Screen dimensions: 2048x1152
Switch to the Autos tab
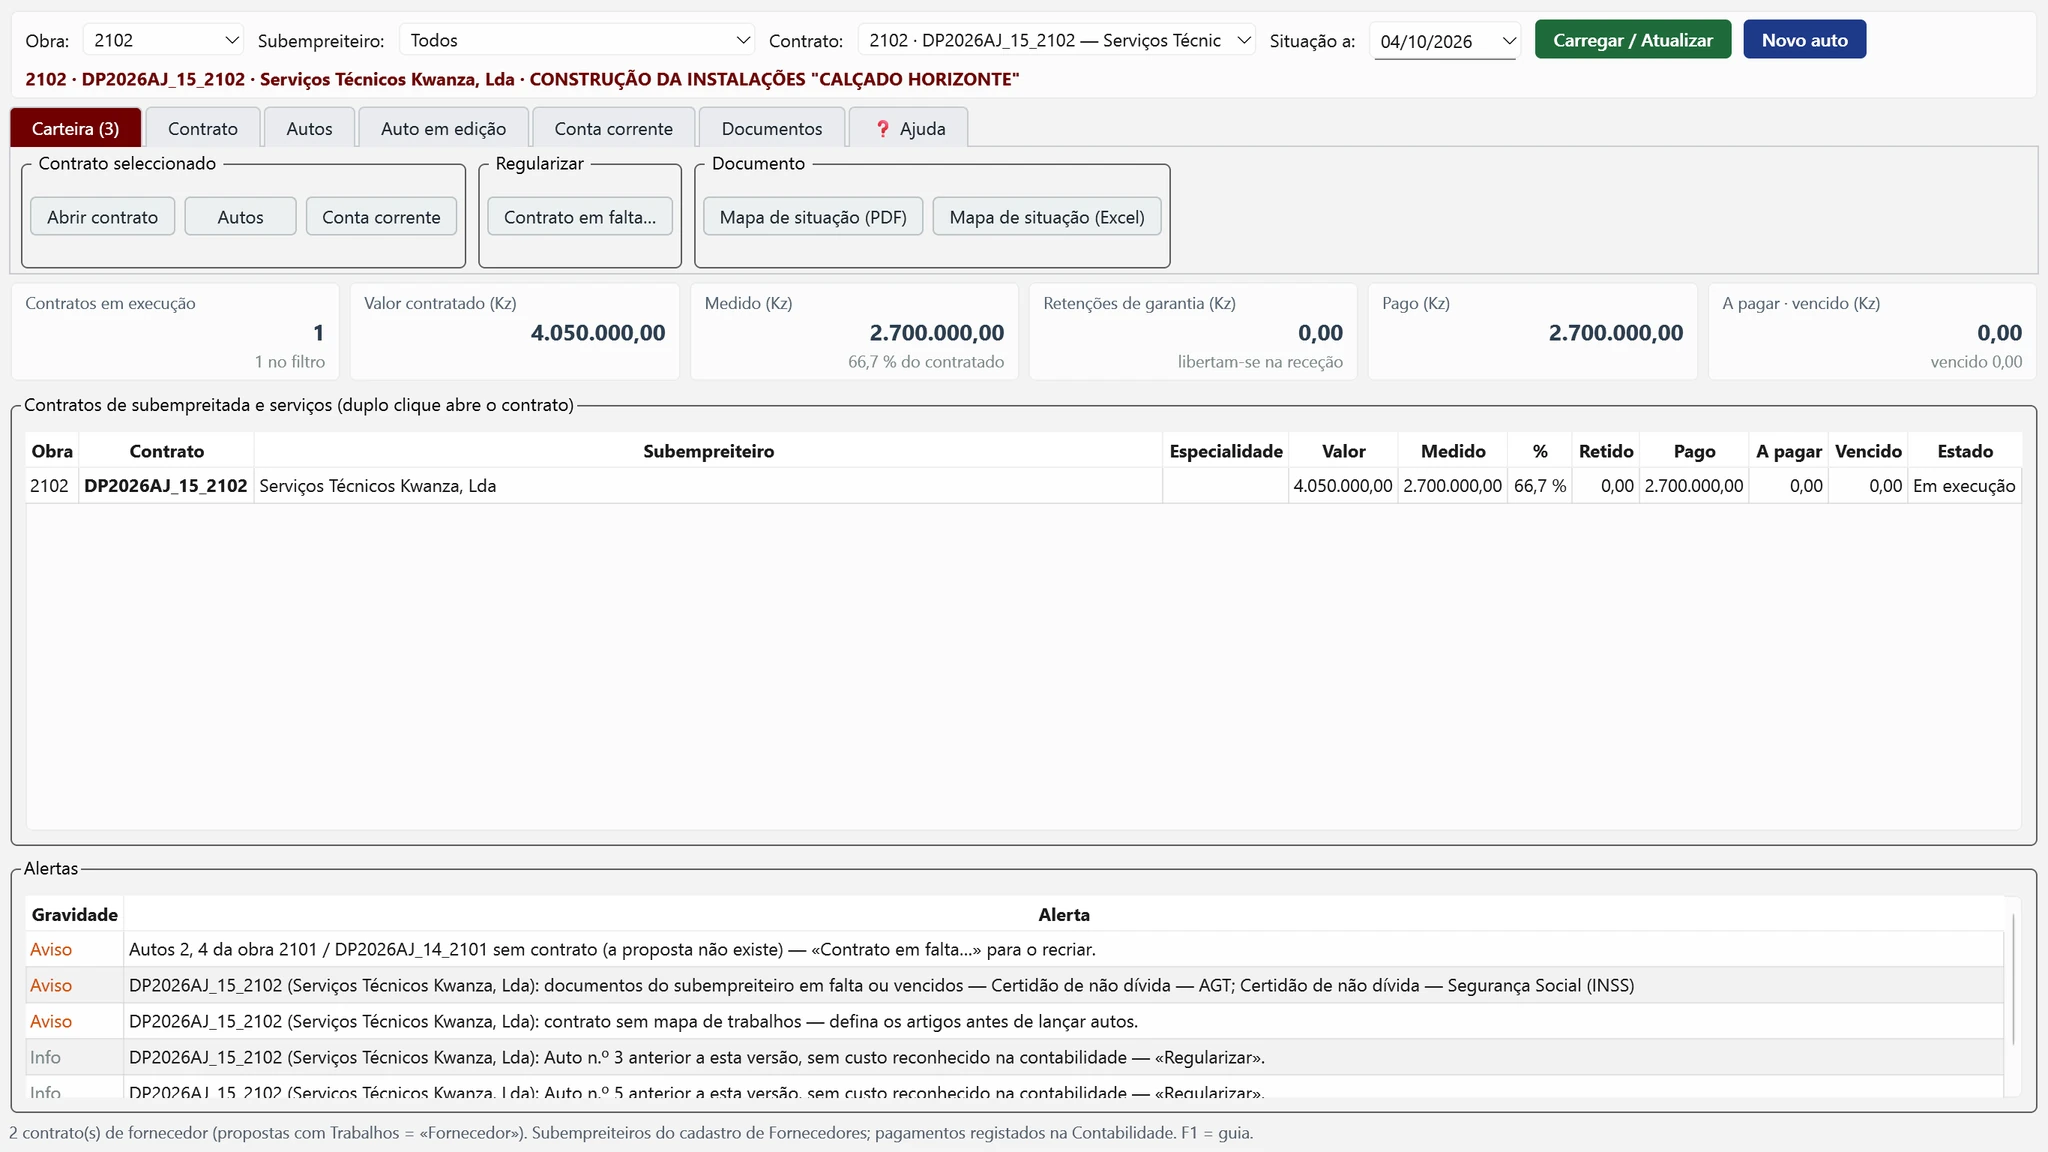(x=309, y=128)
